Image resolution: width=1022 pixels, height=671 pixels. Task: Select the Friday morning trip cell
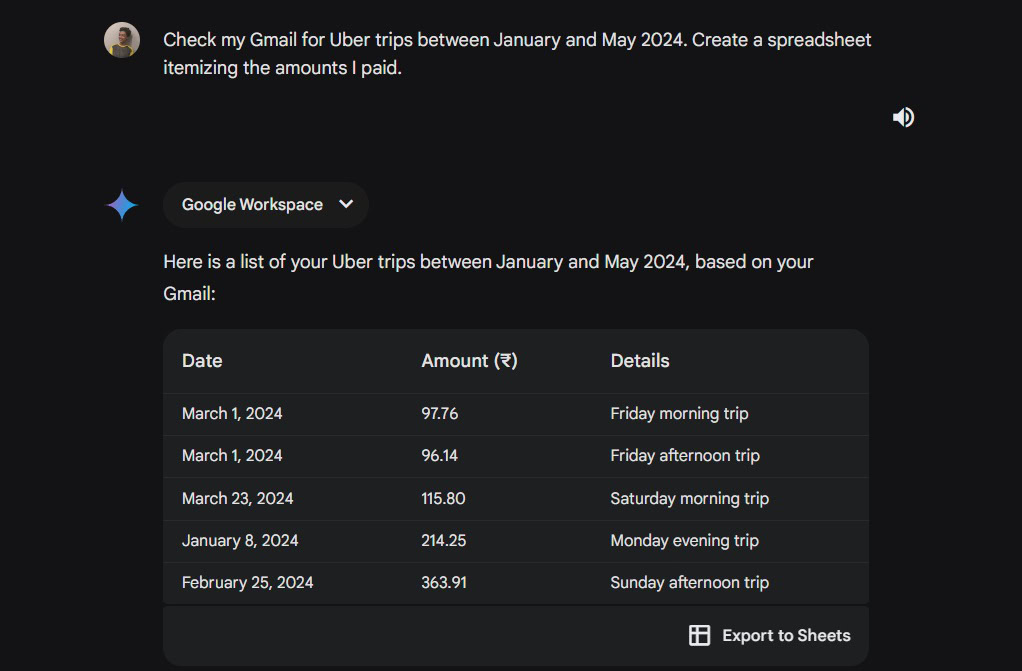(679, 413)
